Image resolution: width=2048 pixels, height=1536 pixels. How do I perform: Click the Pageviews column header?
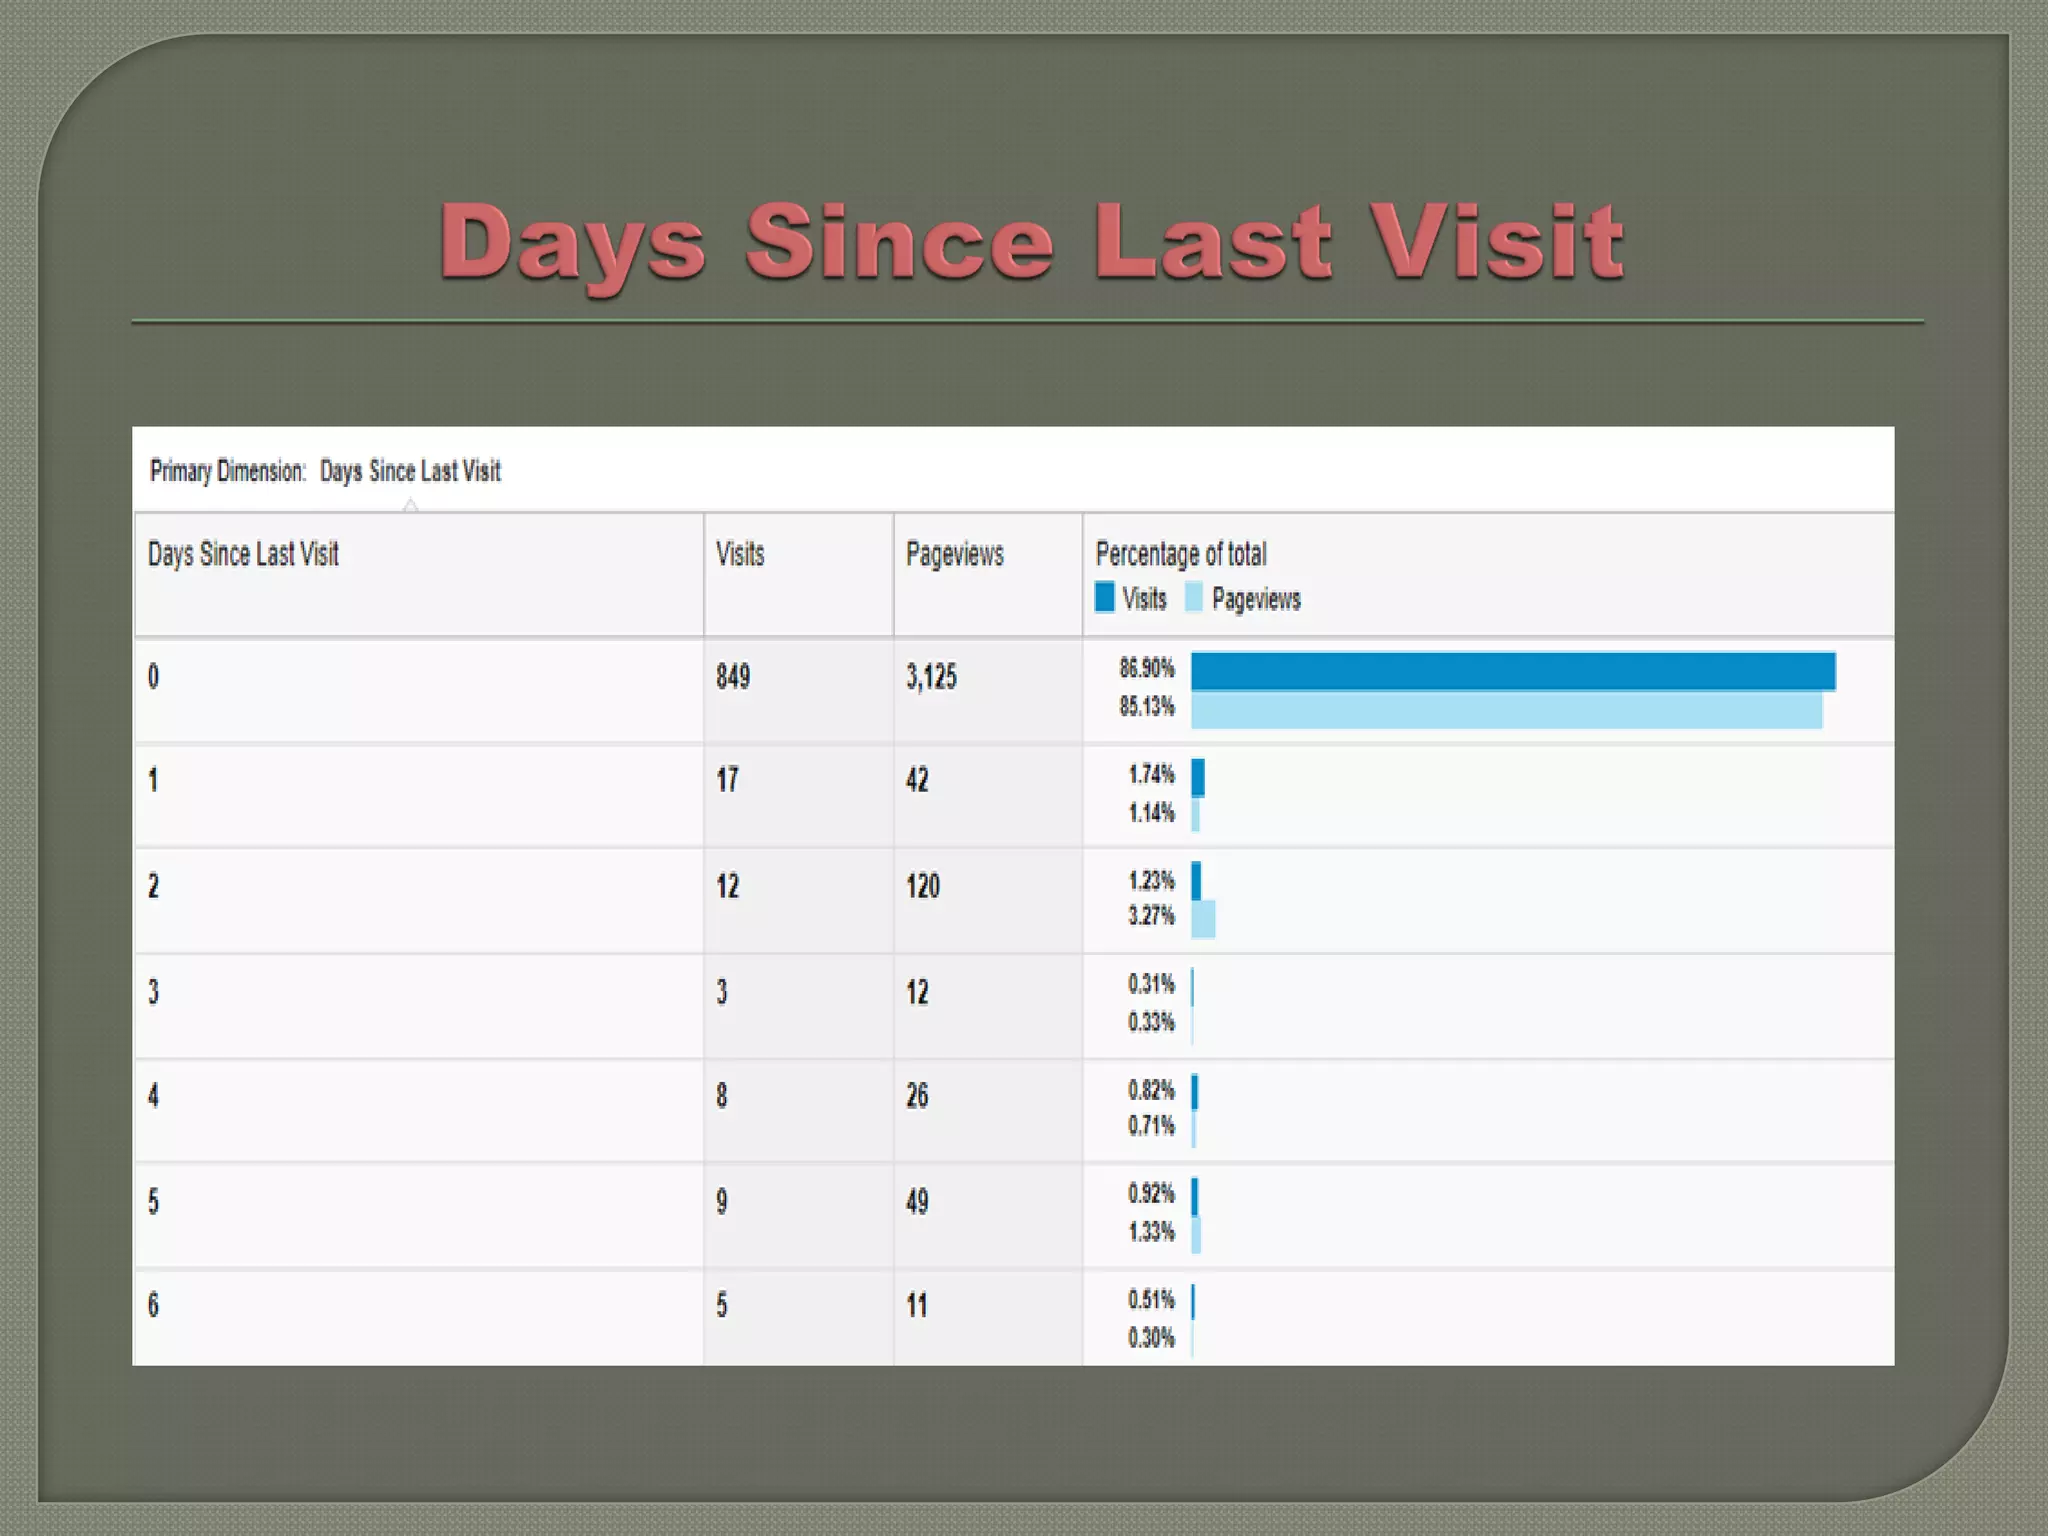(x=954, y=554)
